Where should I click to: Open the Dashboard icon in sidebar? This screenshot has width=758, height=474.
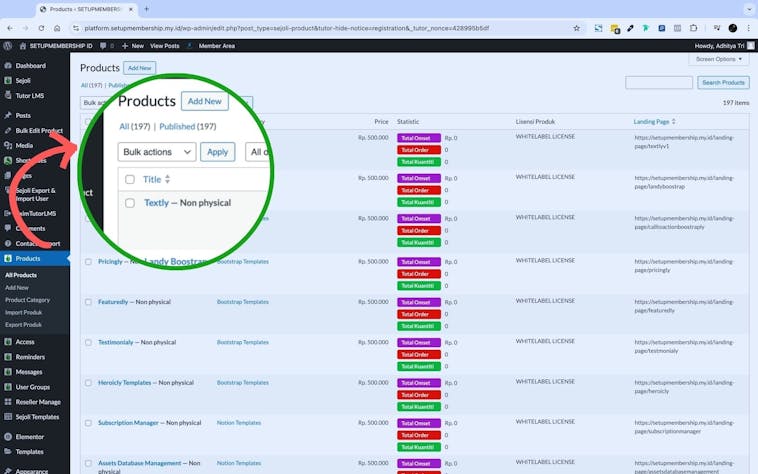[x=7, y=66]
